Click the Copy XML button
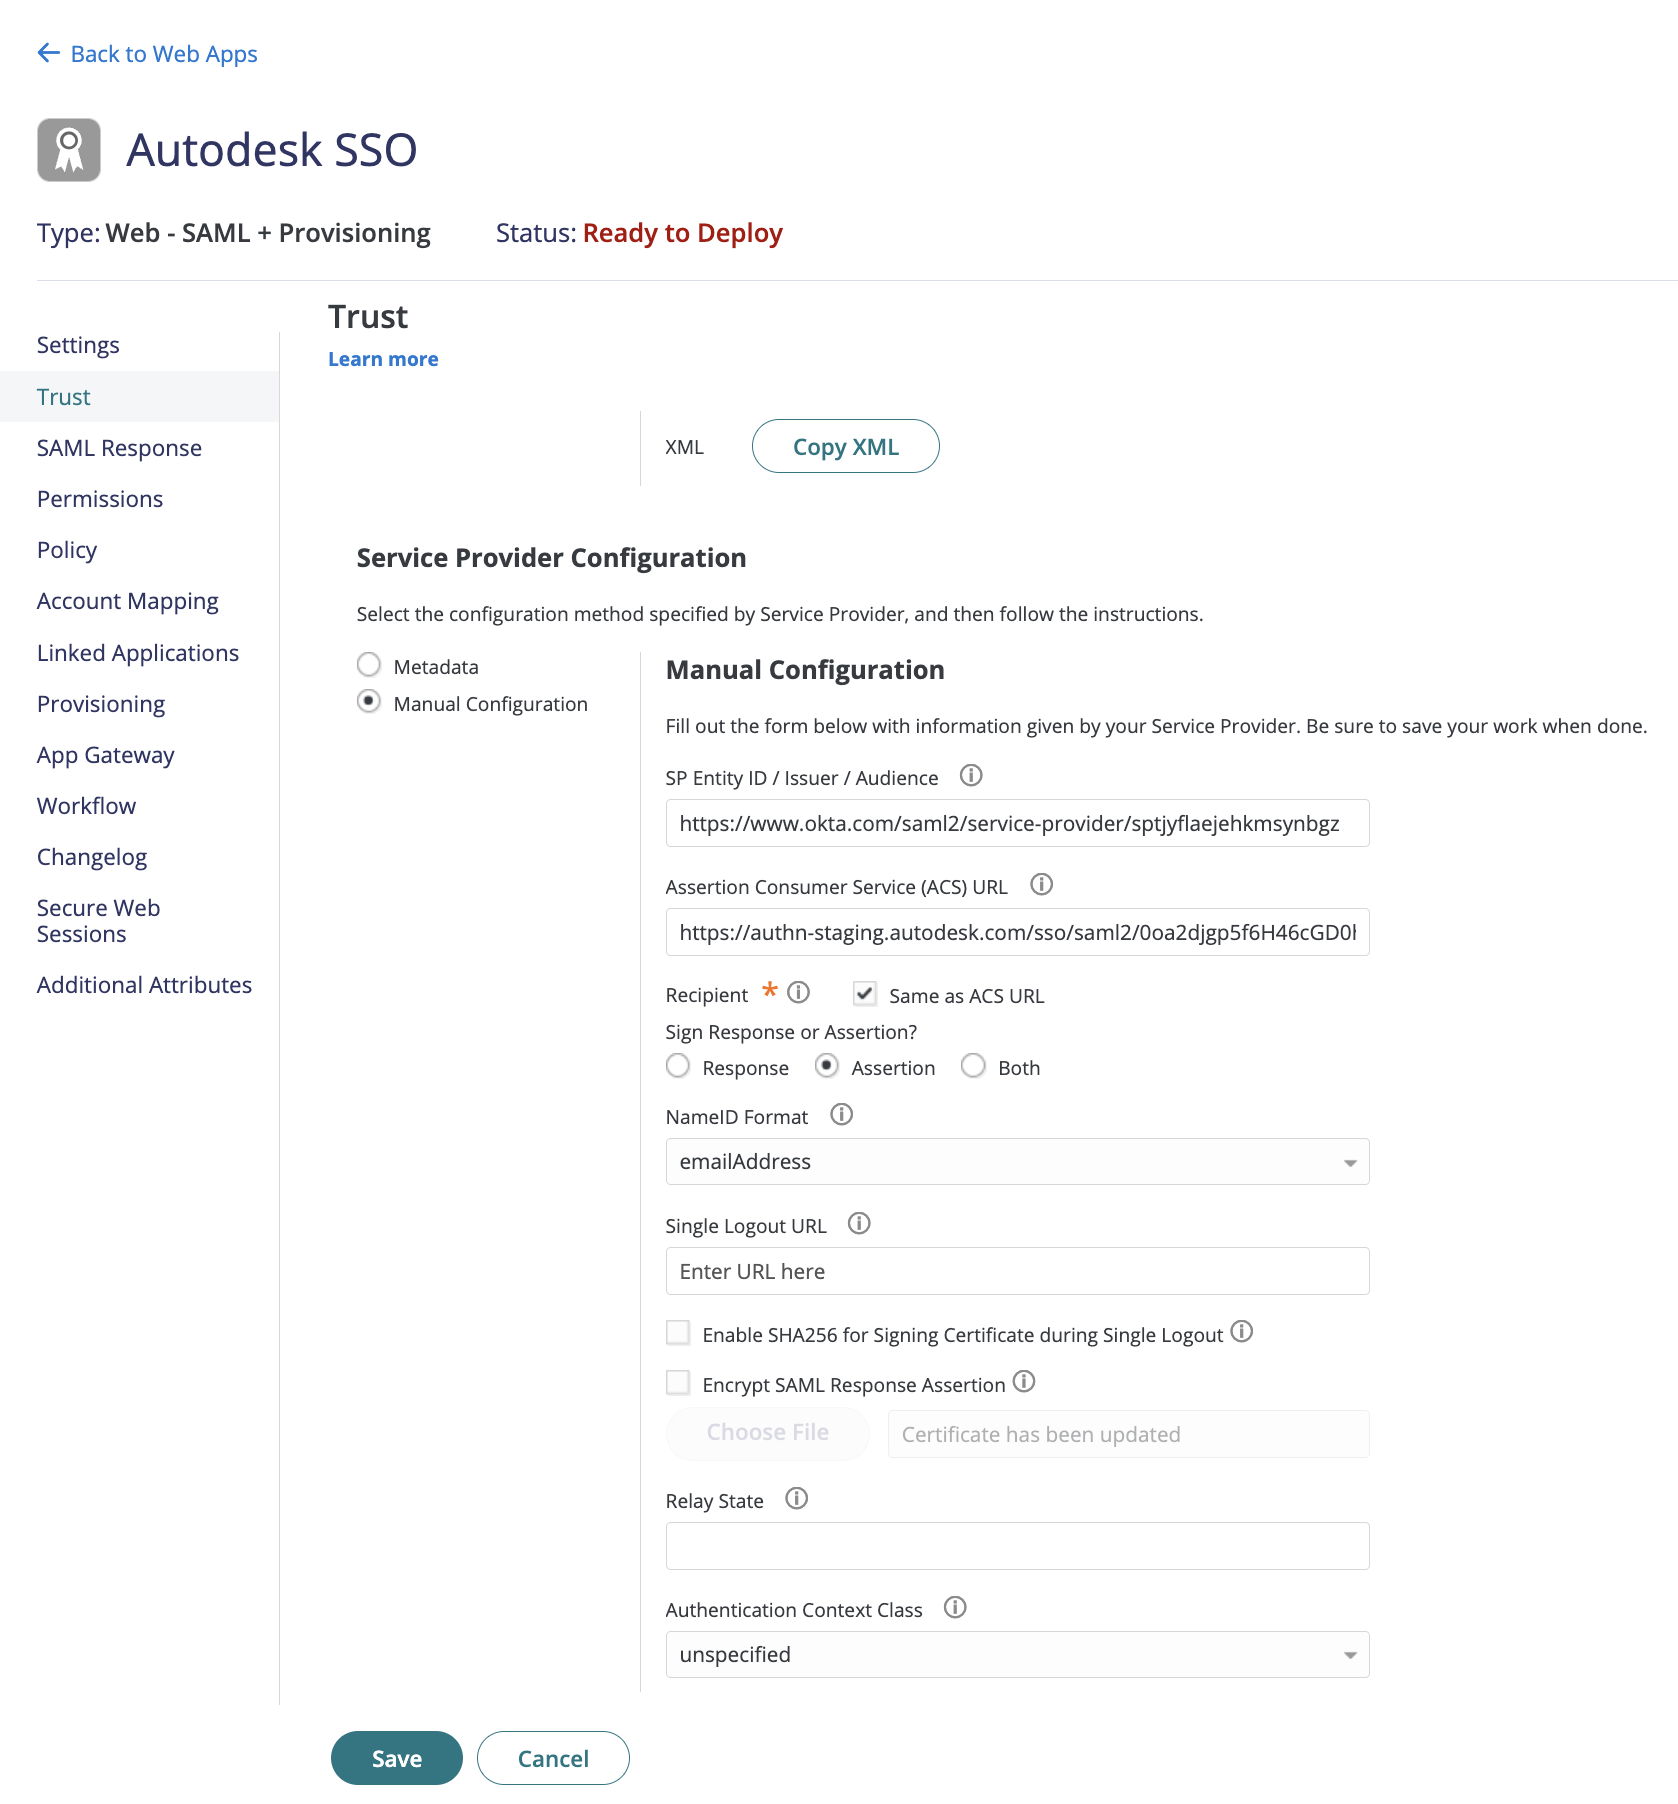This screenshot has width=1678, height=1804. [845, 446]
